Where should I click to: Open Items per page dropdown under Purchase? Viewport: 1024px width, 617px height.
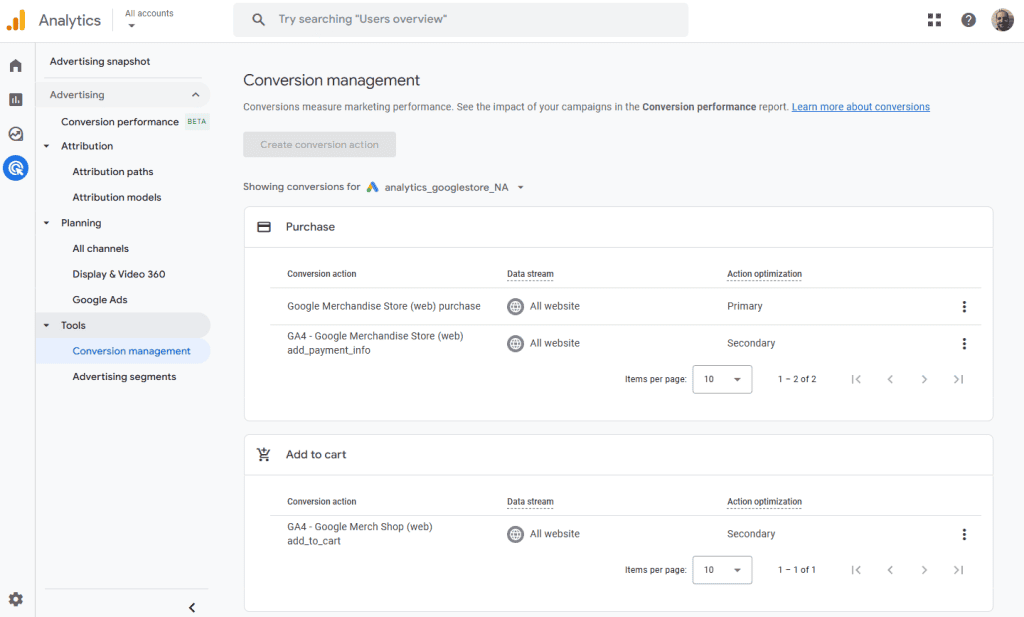(x=722, y=380)
